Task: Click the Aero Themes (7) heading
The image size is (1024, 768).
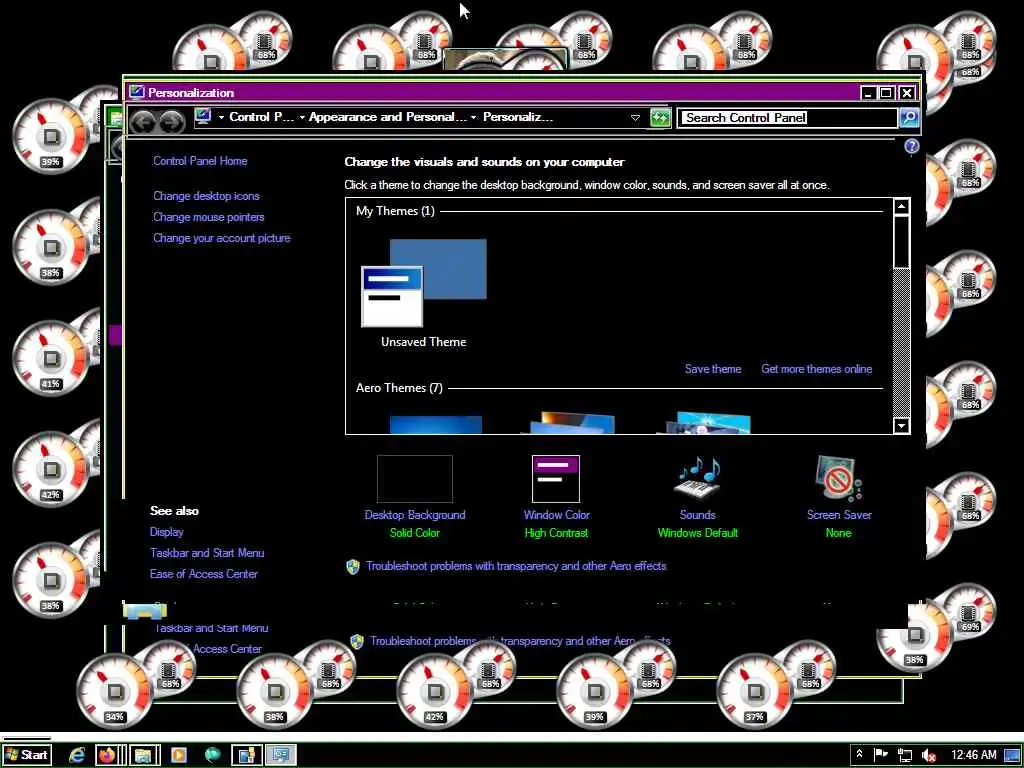Action: tap(399, 388)
